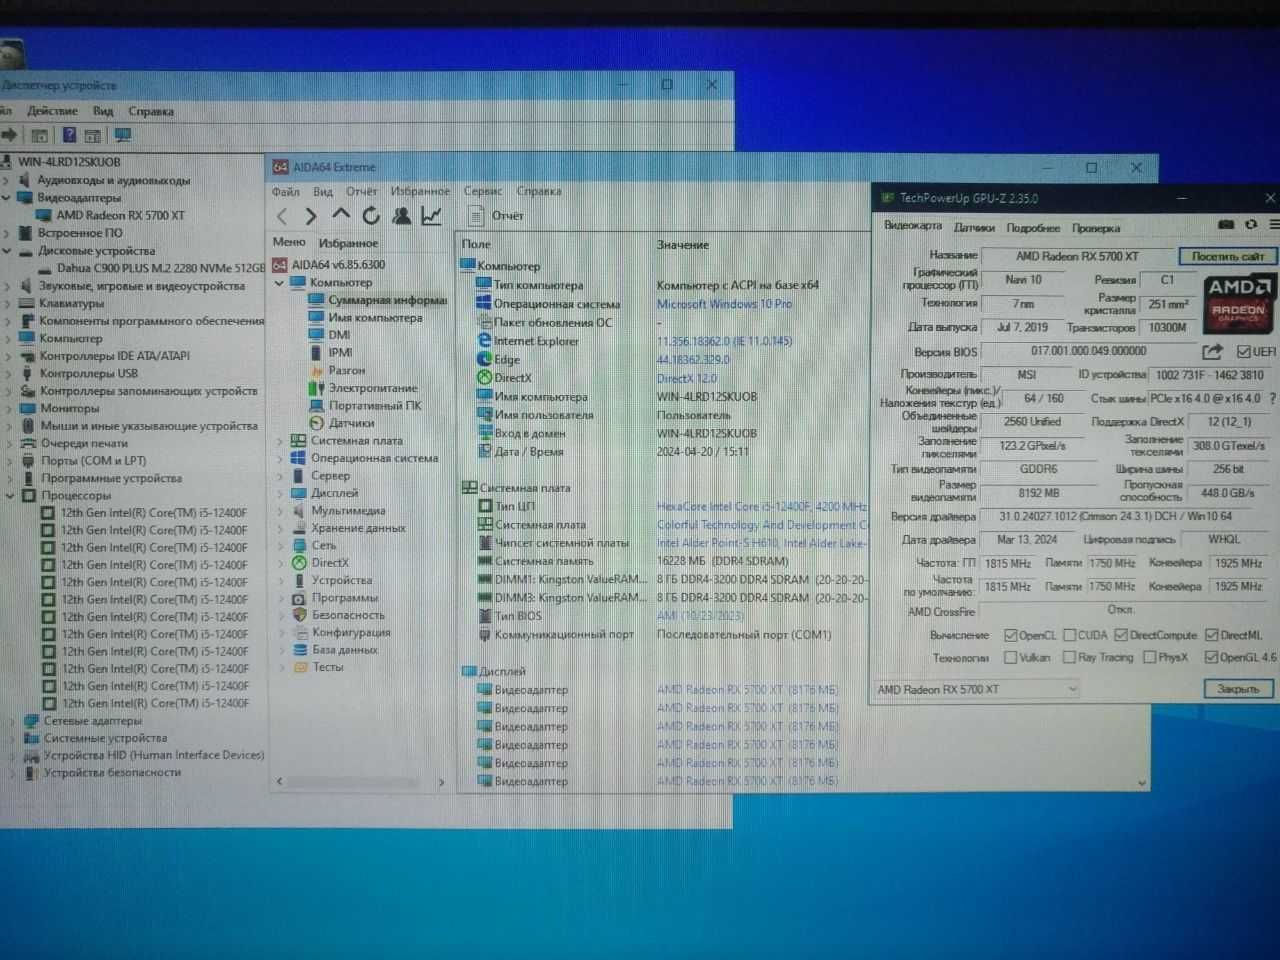Switch to Датчики tab in GPU-Z
This screenshot has width=1280, height=960.
click(975, 227)
